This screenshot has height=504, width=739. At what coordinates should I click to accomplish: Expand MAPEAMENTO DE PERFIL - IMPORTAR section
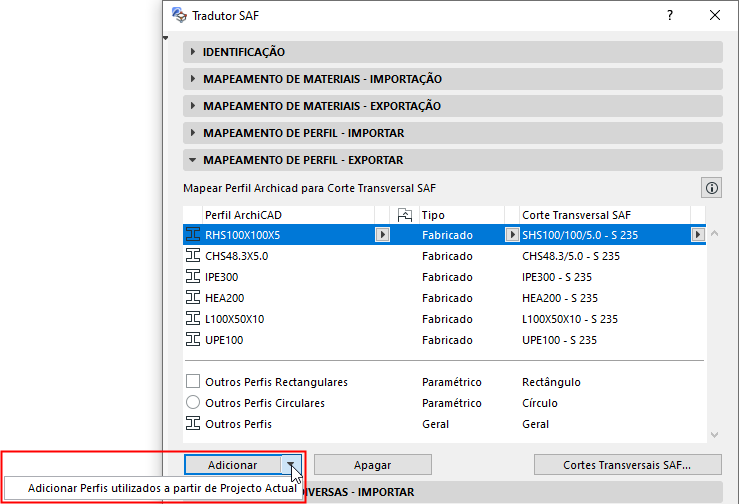[x=193, y=133]
